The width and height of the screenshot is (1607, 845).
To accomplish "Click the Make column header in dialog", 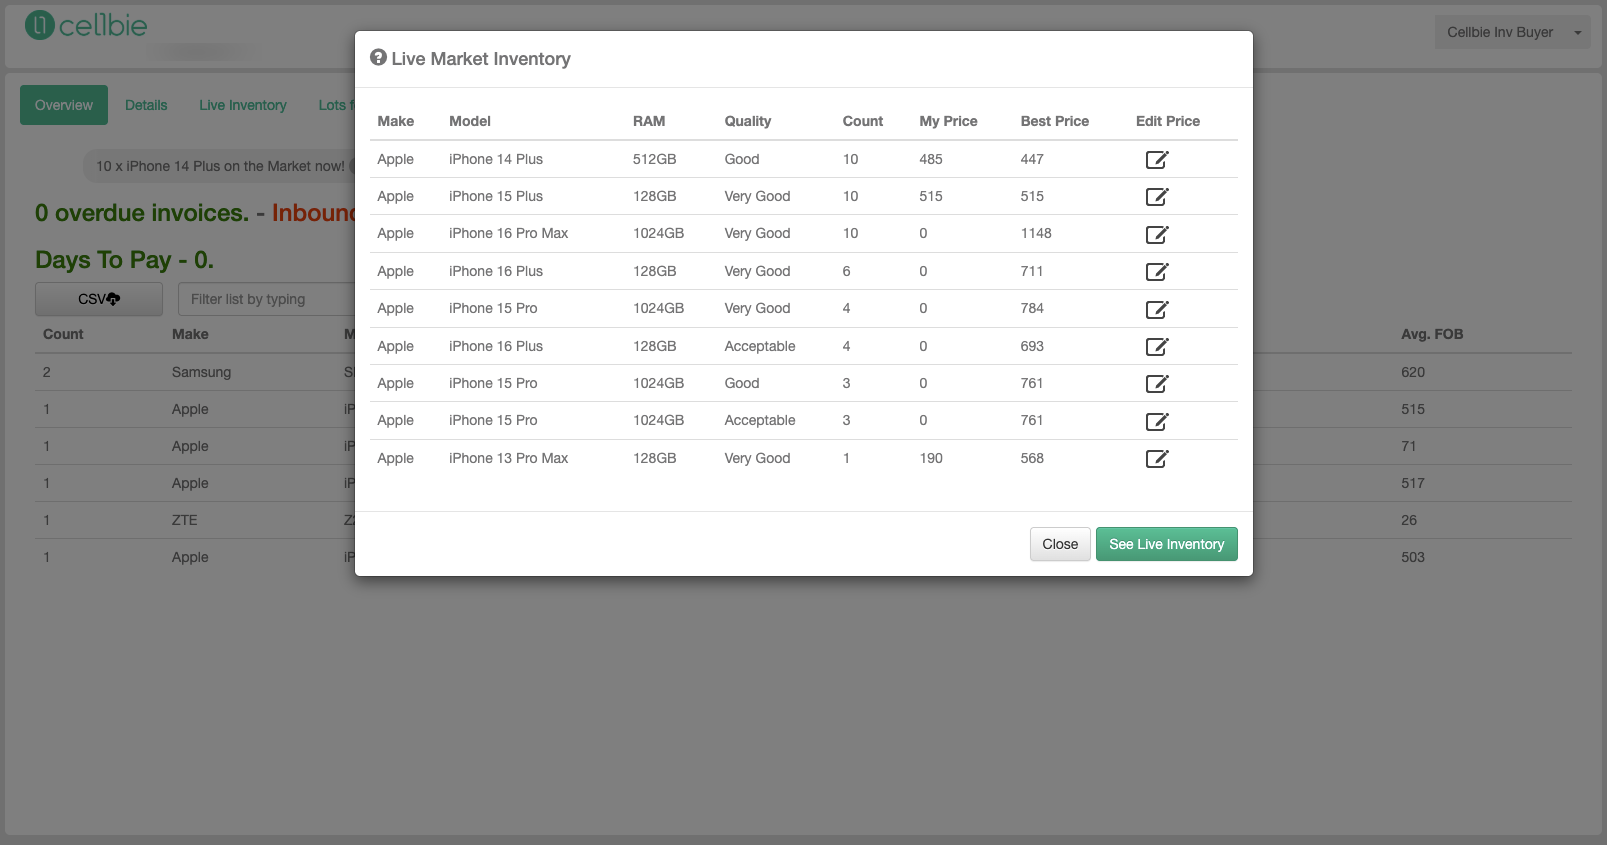I will (395, 121).
